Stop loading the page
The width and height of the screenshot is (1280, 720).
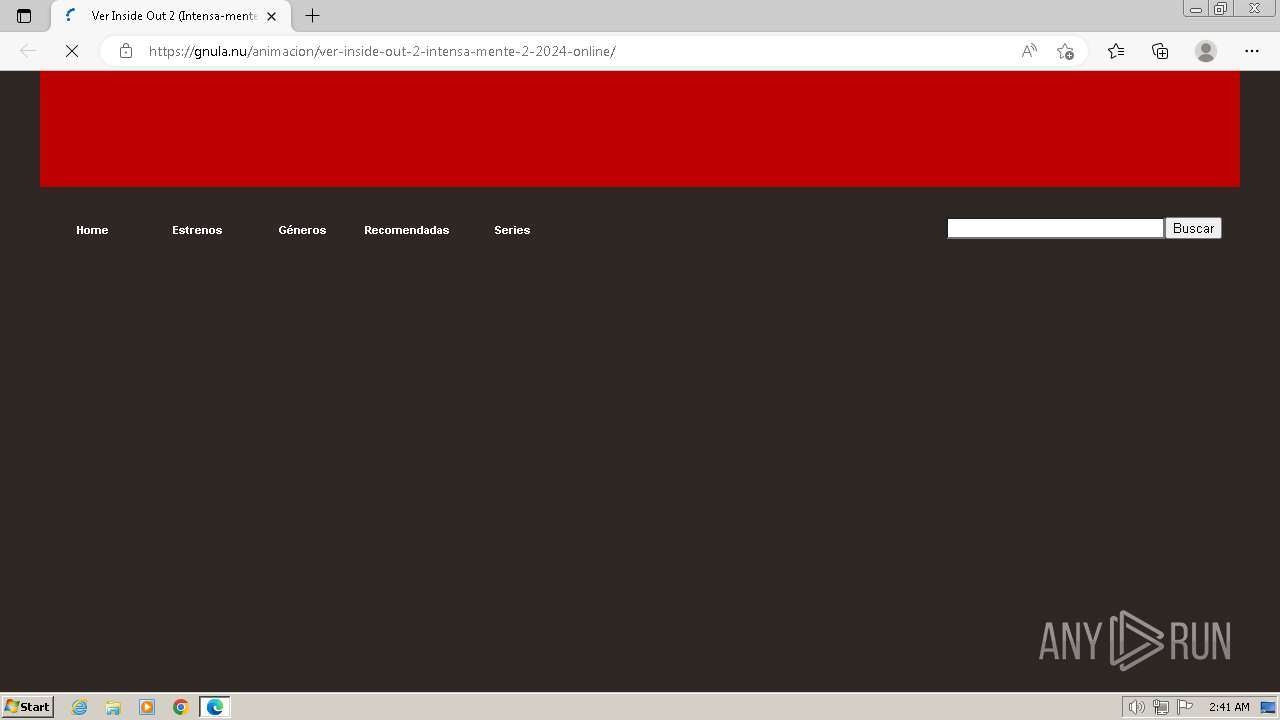pyautogui.click(x=72, y=51)
